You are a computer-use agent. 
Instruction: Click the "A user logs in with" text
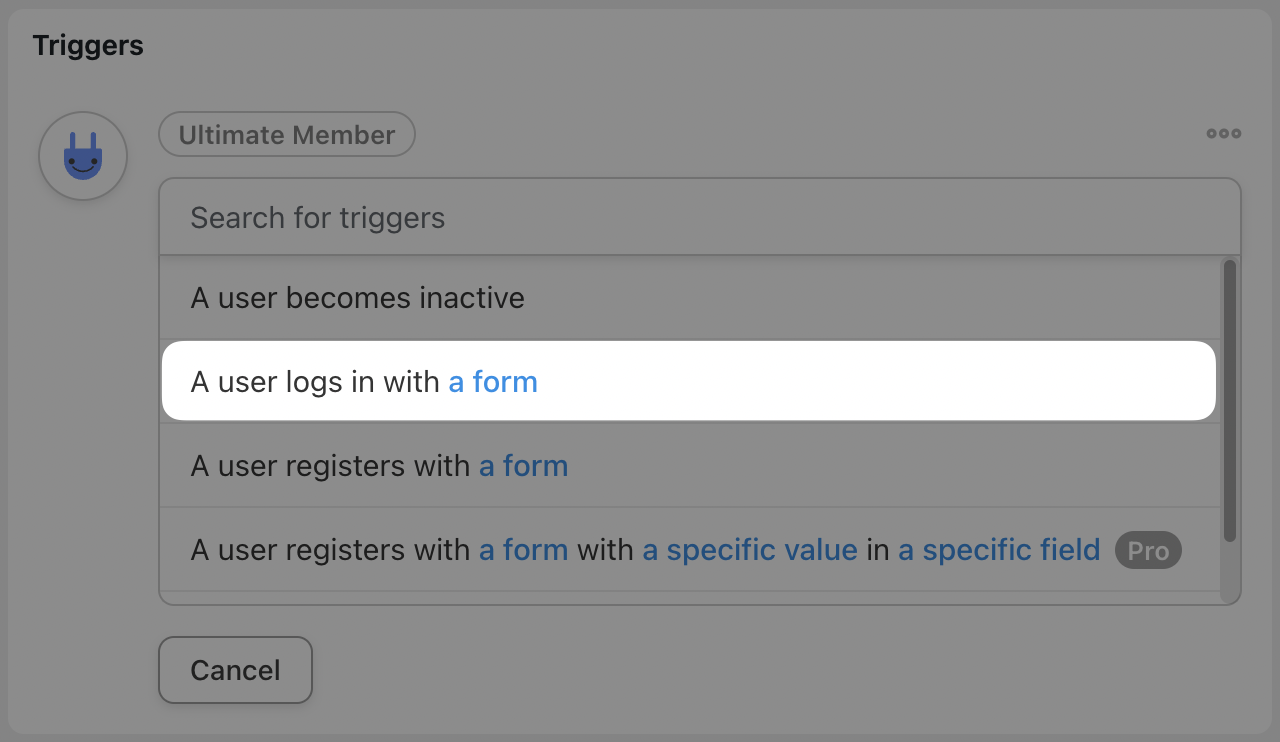coord(315,382)
